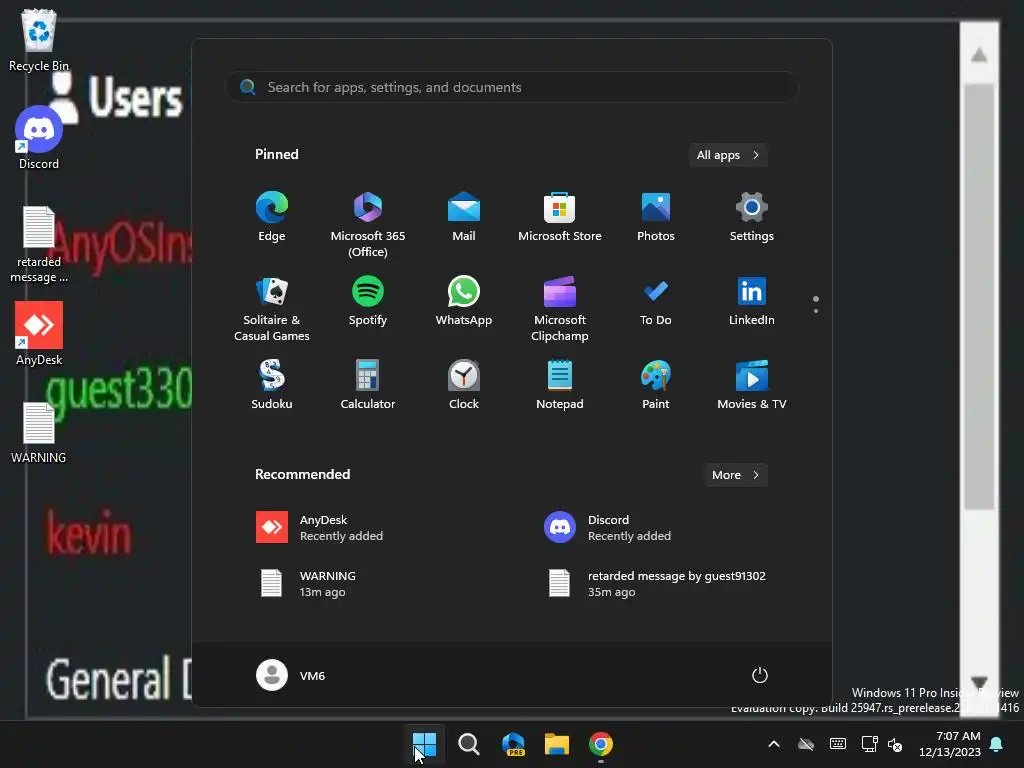Open network status tray icon
Image resolution: width=1024 pixels, height=768 pixels.
click(x=869, y=744)
